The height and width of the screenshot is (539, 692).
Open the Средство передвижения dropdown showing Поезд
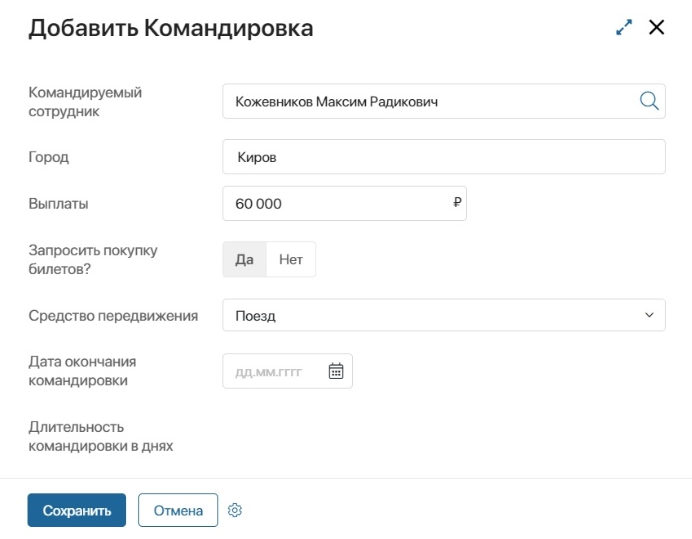point(430,315)
